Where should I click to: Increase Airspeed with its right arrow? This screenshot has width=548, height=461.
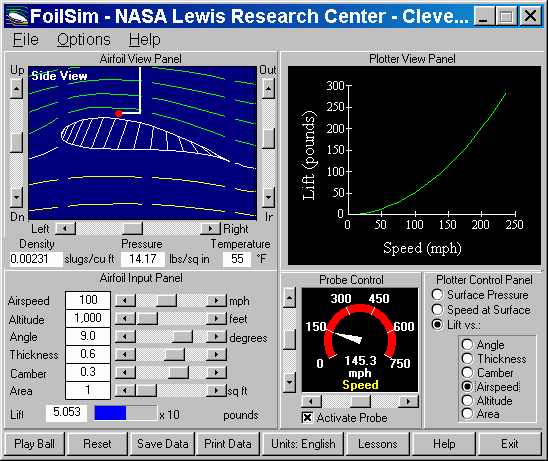(x=216, y=301)
